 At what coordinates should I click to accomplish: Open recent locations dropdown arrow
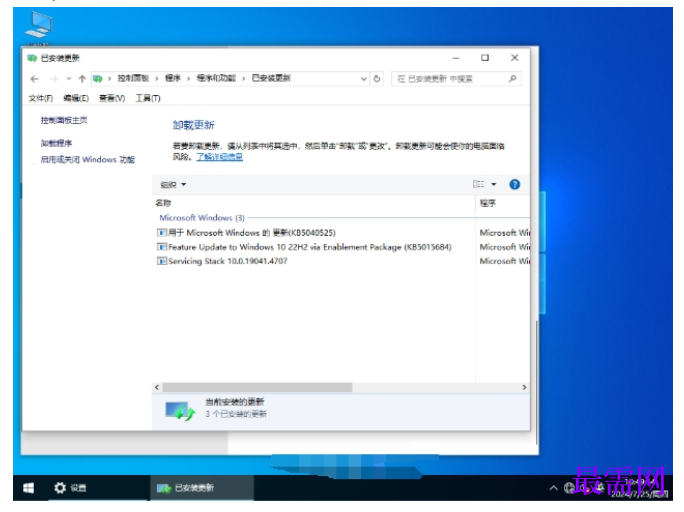[68, 79]
